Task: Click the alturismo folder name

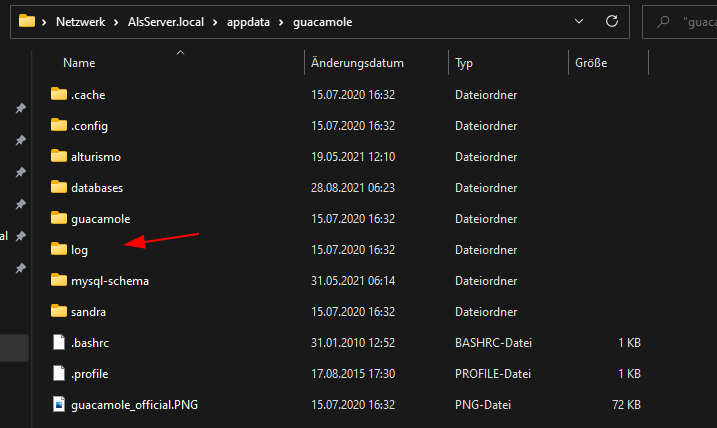Action: (96, 157)
